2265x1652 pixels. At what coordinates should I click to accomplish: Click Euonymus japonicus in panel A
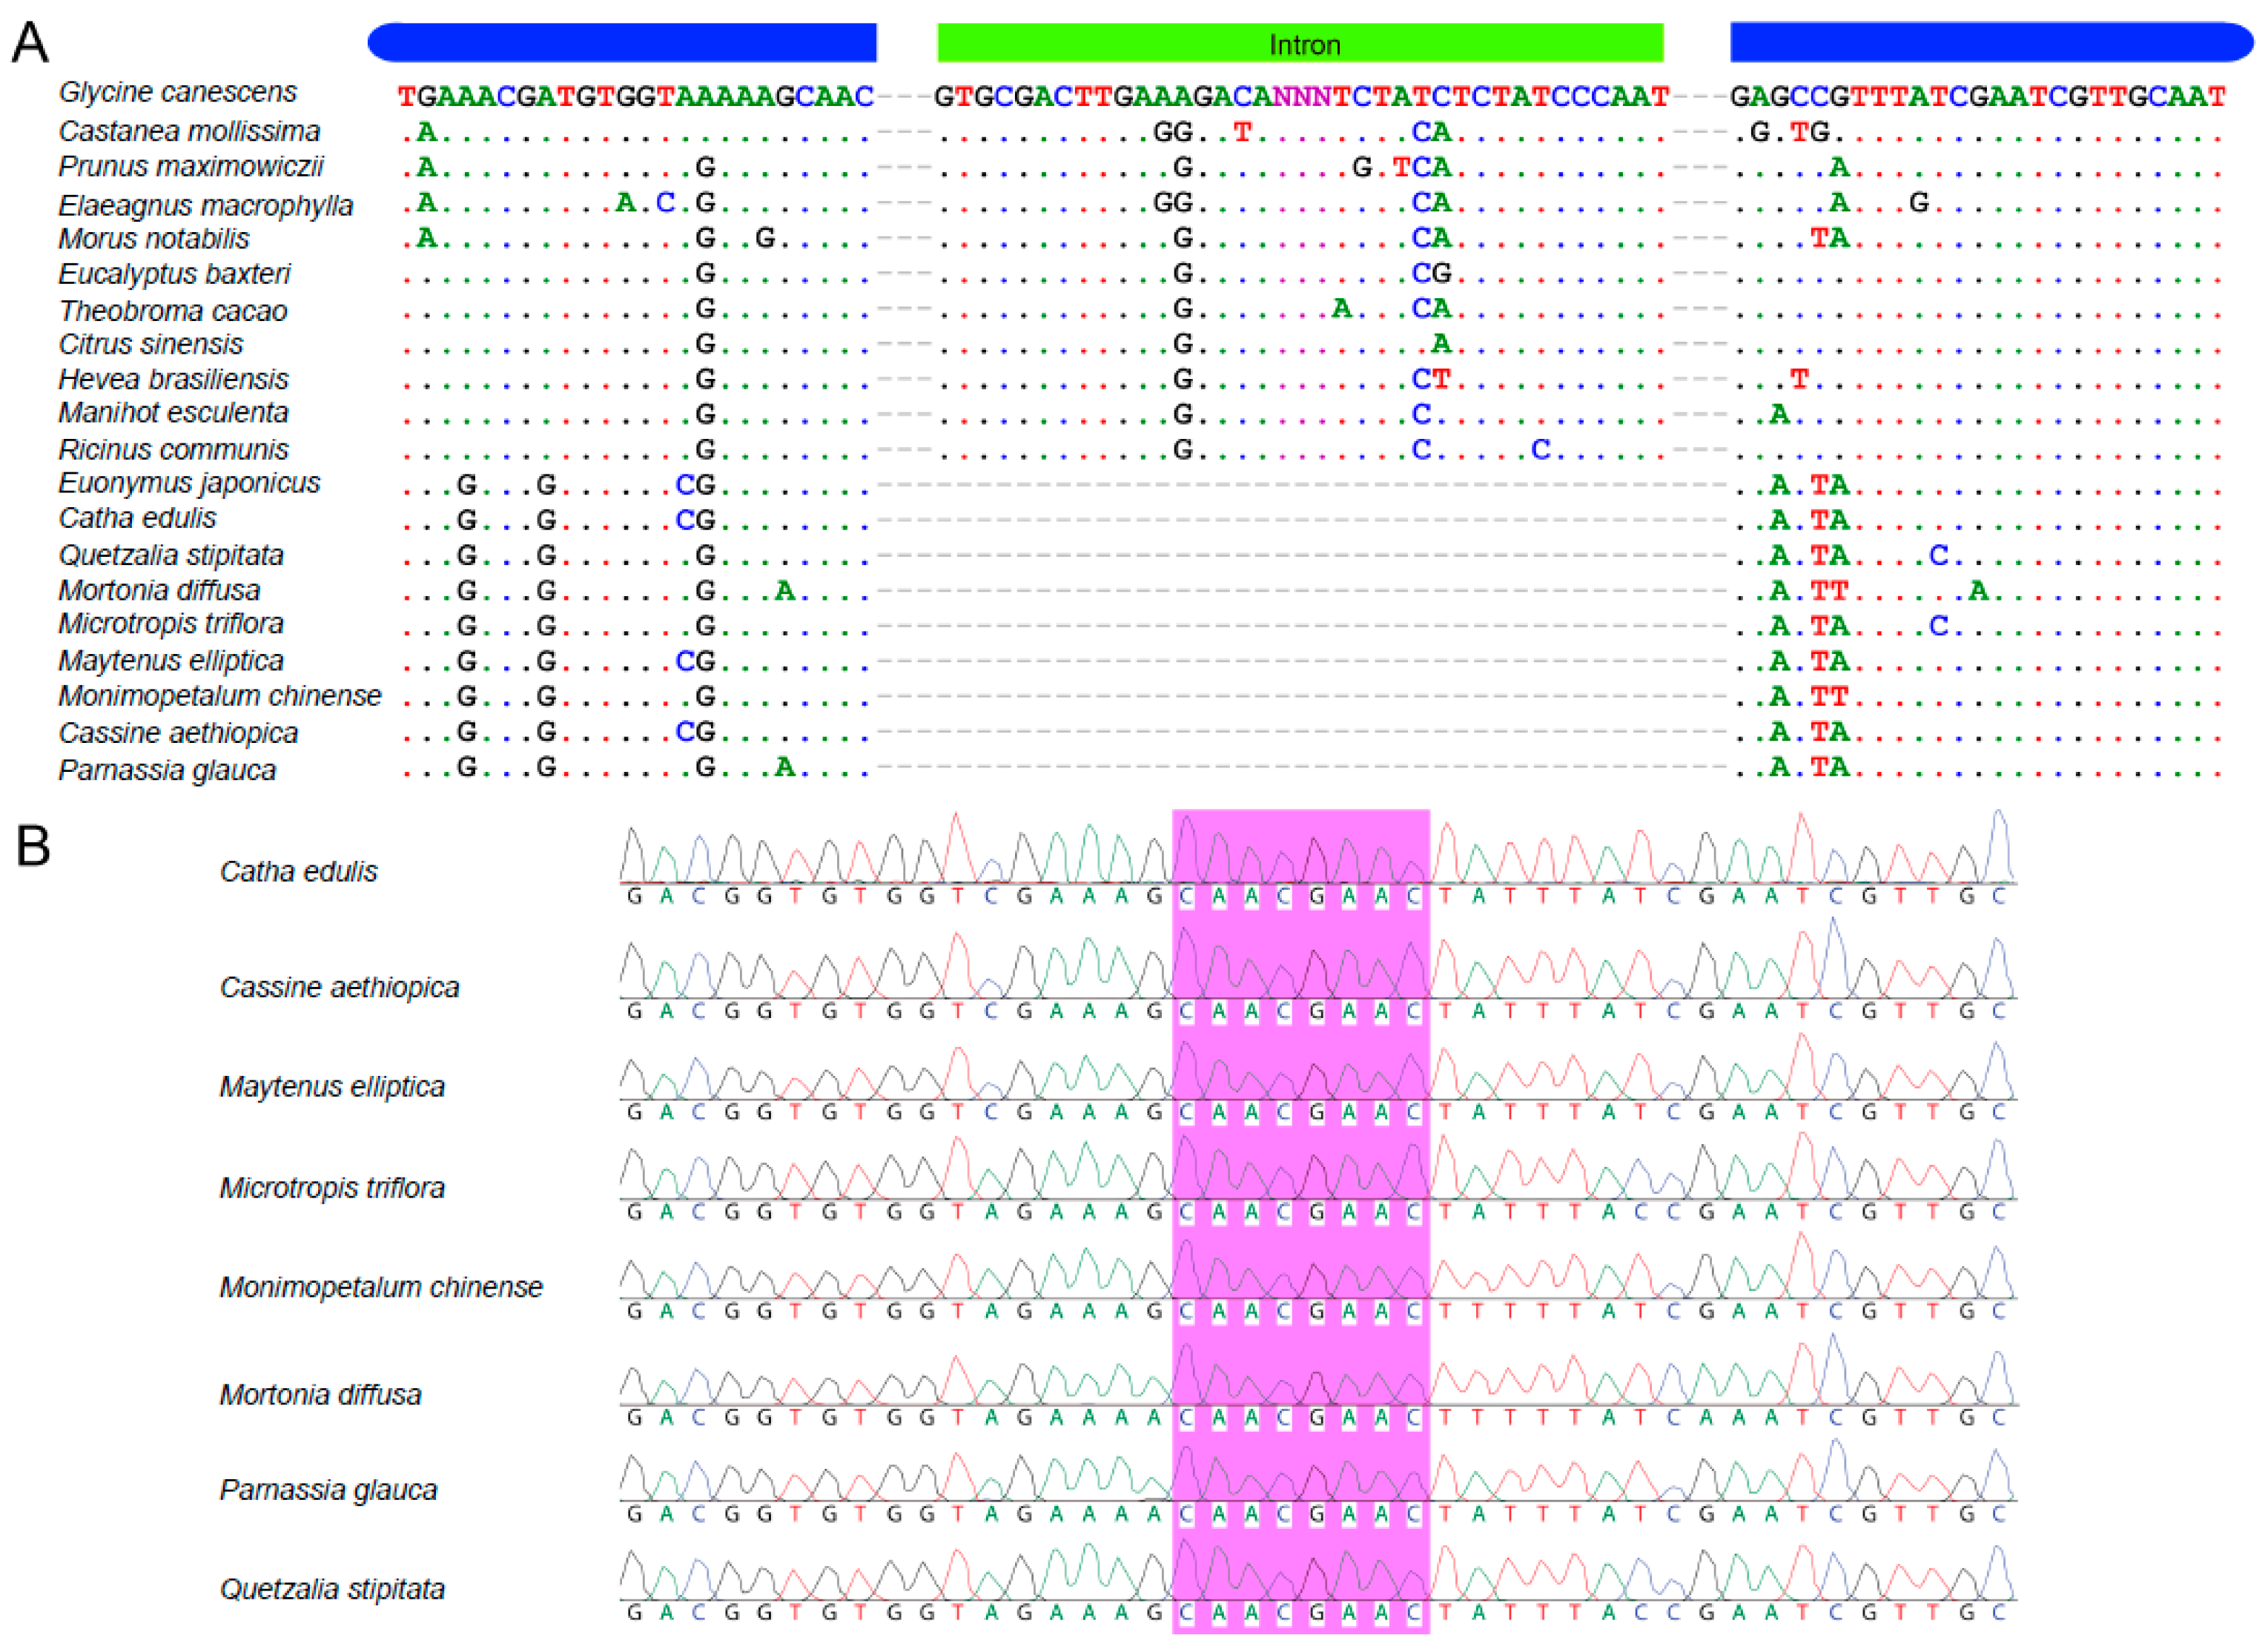[189, 483]
